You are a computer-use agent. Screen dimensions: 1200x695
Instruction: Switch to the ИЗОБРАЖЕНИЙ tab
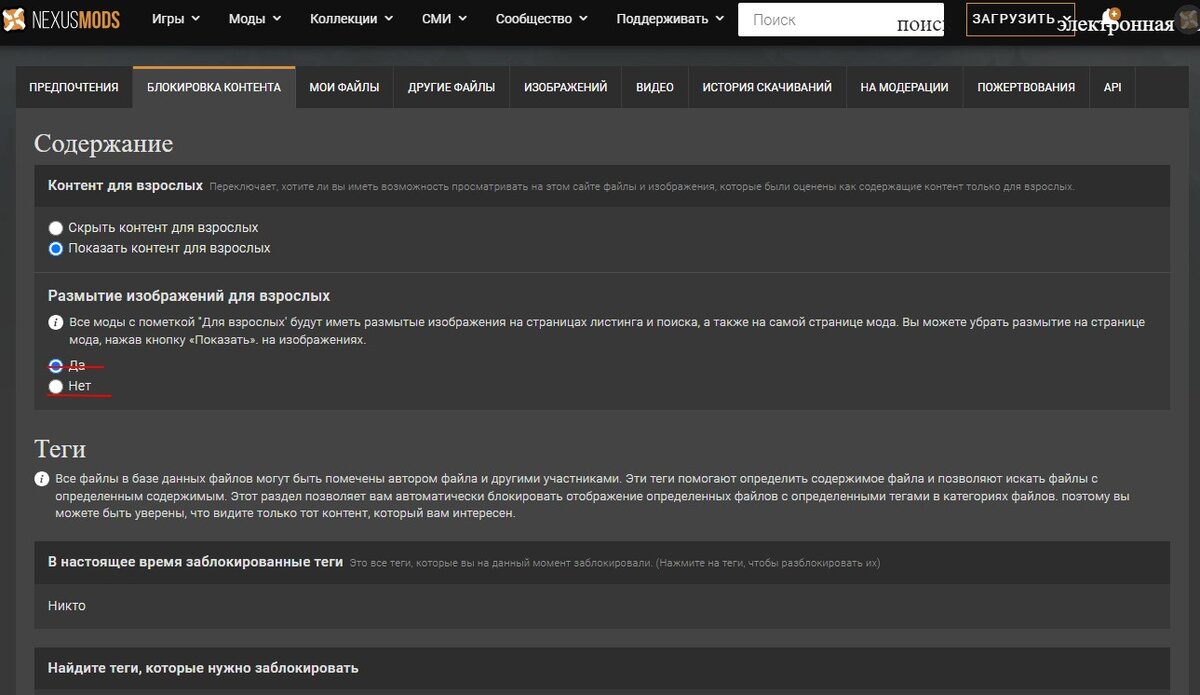point(565,87)
